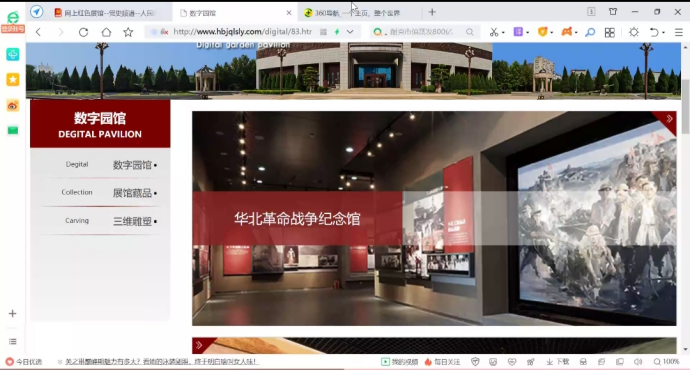This screenshot has width=690, height=370.
Task: Click the 华北革命战争纪念馆 banner image
Action: tap(434, 218)
